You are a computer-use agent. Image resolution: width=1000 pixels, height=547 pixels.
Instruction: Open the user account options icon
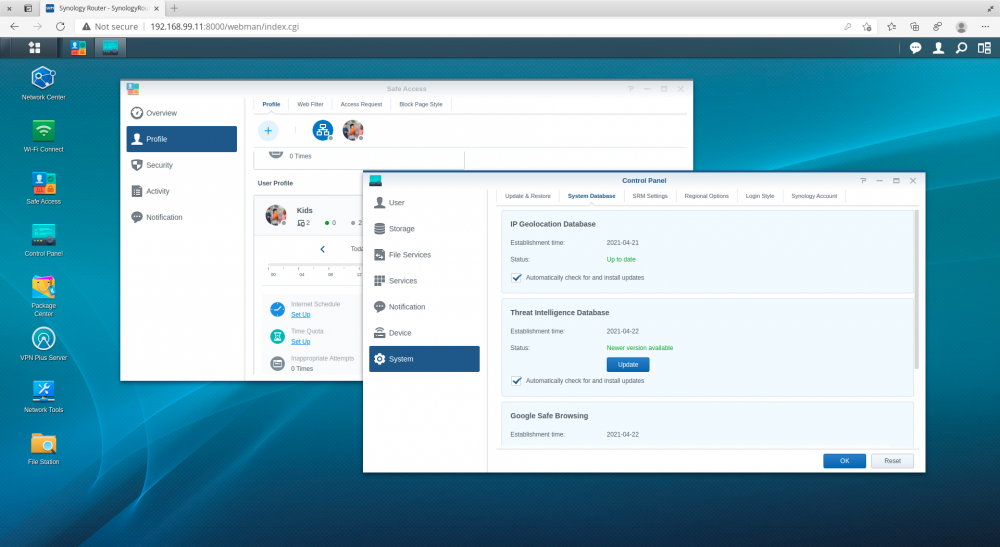point(938,48)
